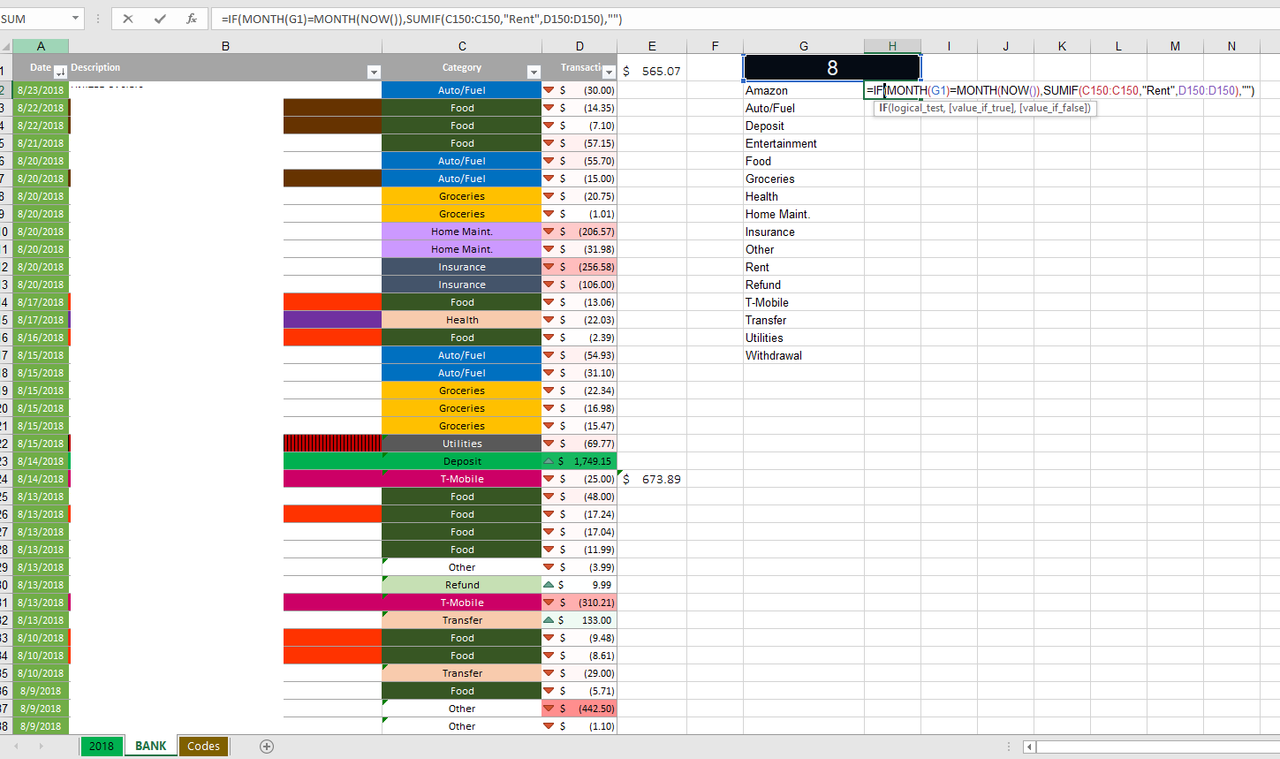Switch to the Codes sheet tab

[204, 746]
